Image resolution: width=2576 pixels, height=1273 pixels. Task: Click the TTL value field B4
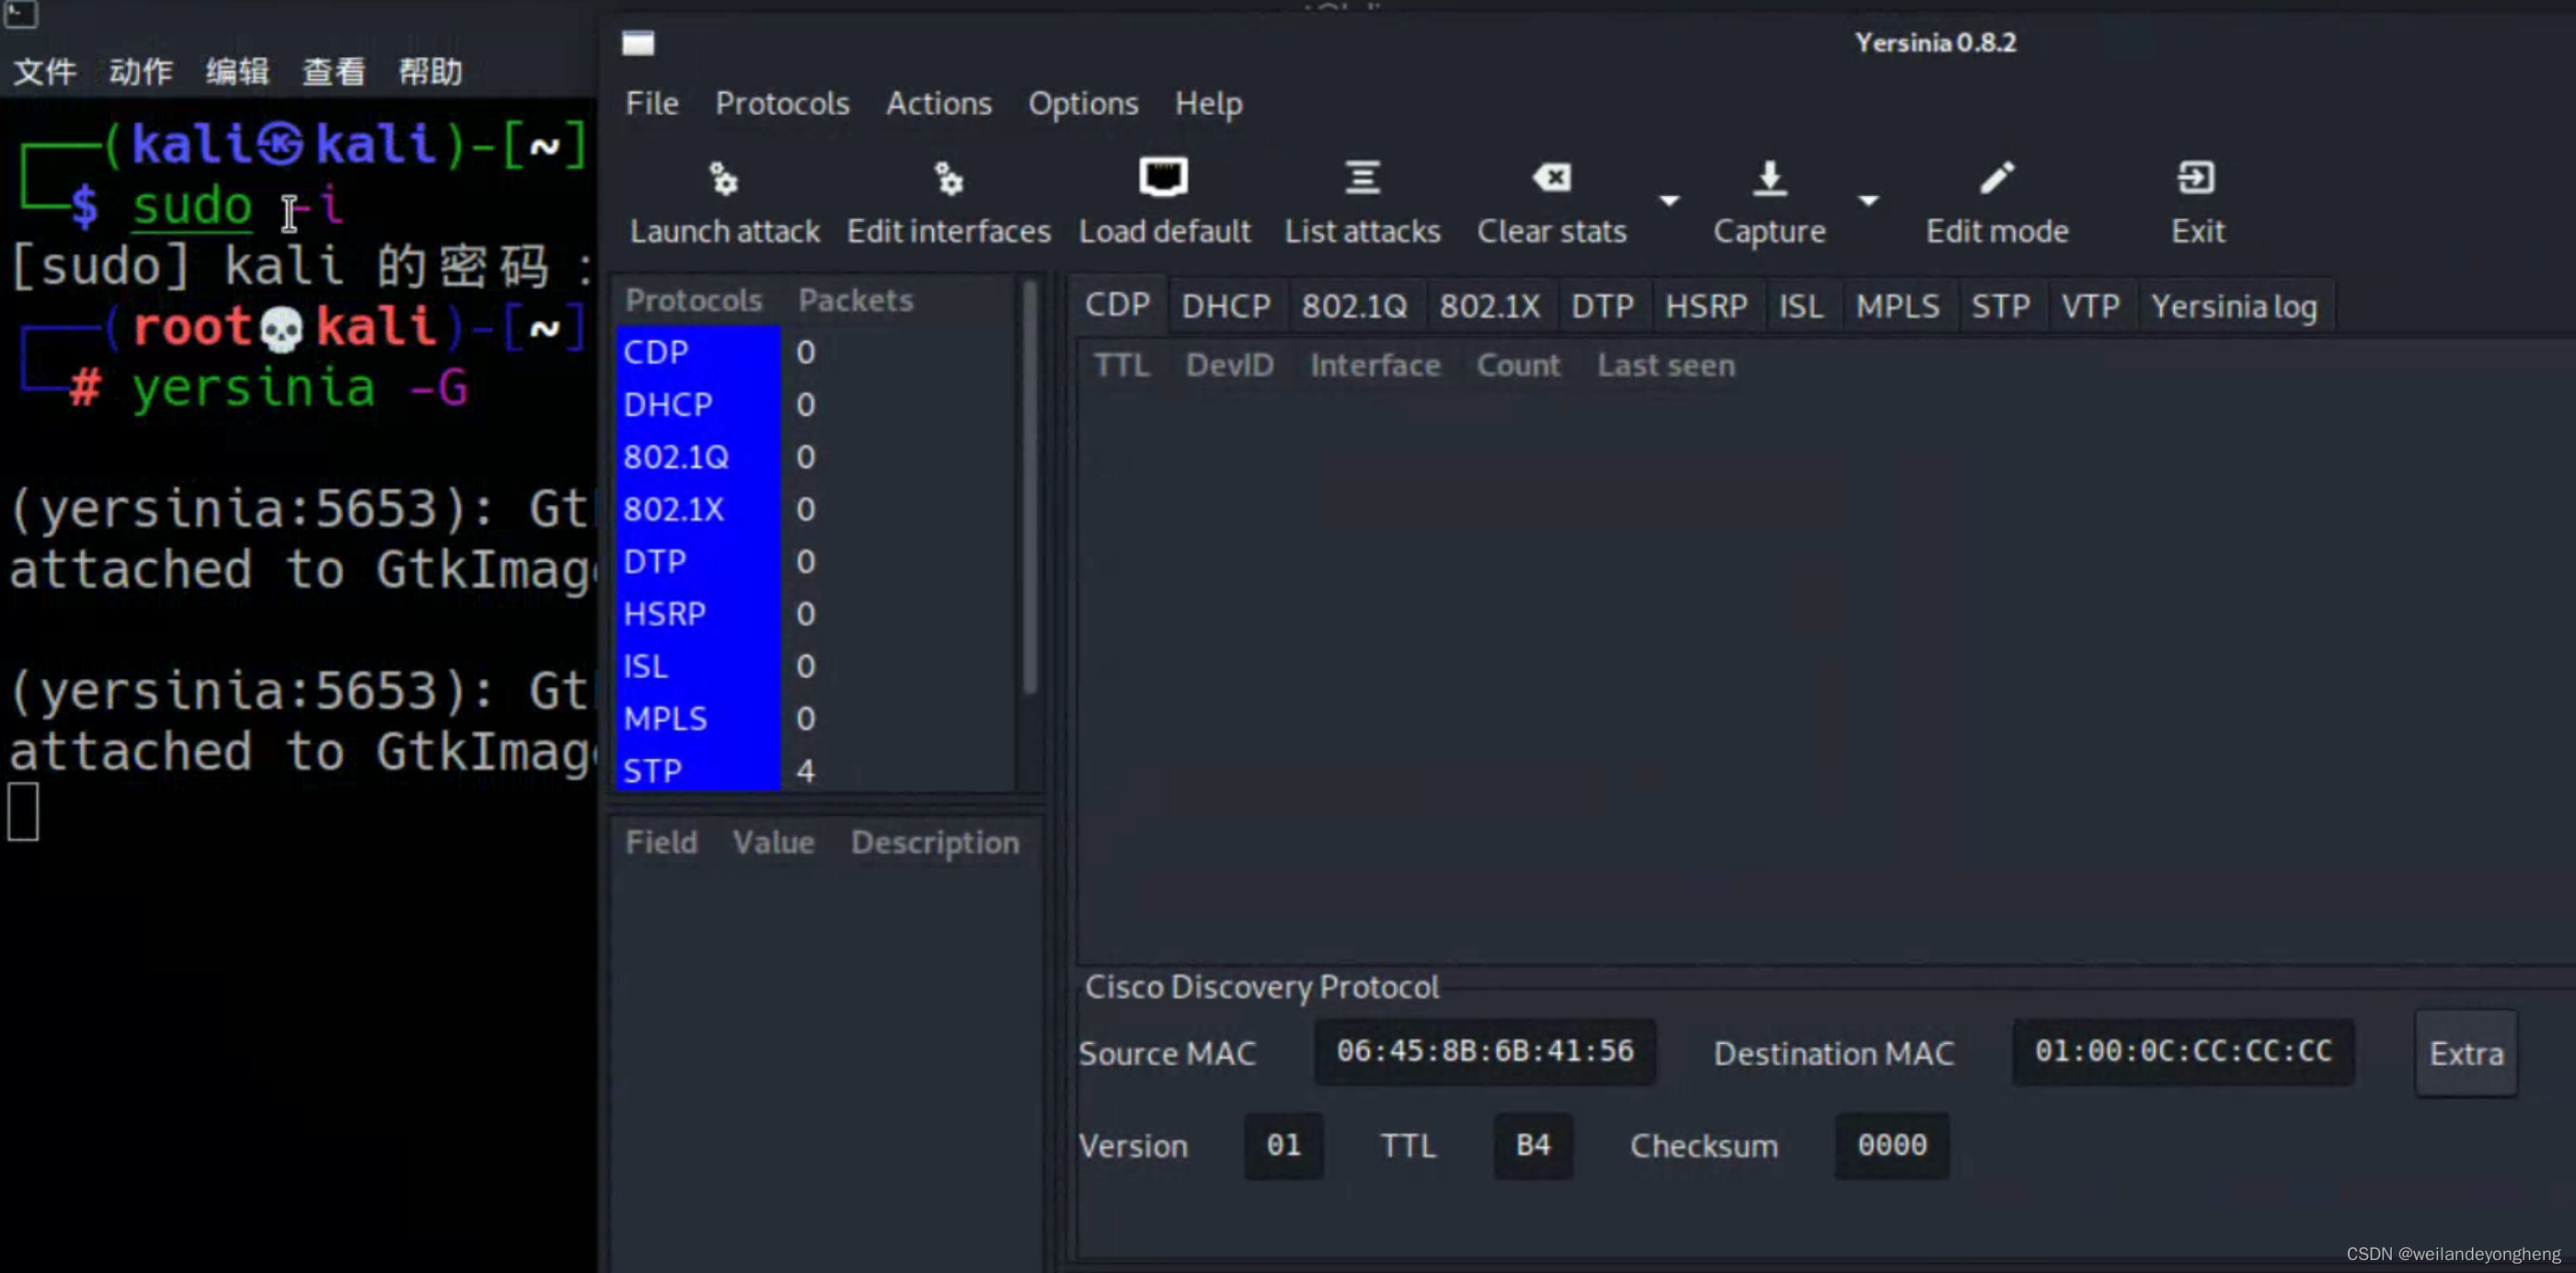(x=1532, y=1145)
